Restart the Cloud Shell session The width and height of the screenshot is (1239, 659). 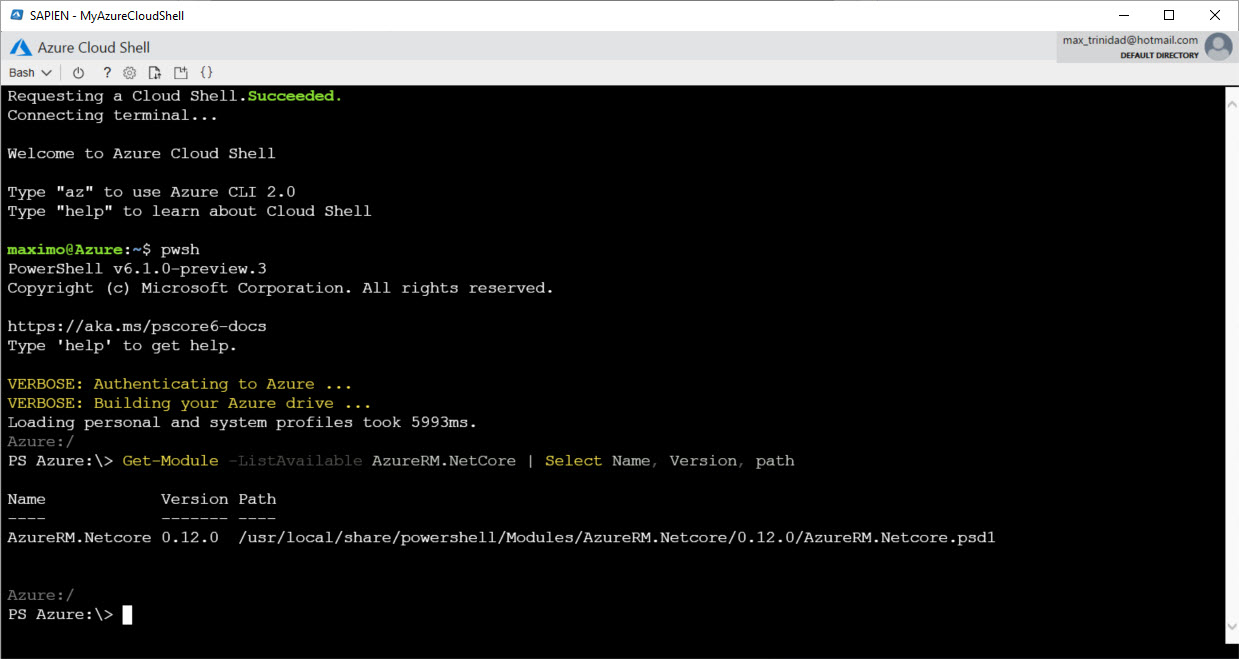[x=78, y=72]
